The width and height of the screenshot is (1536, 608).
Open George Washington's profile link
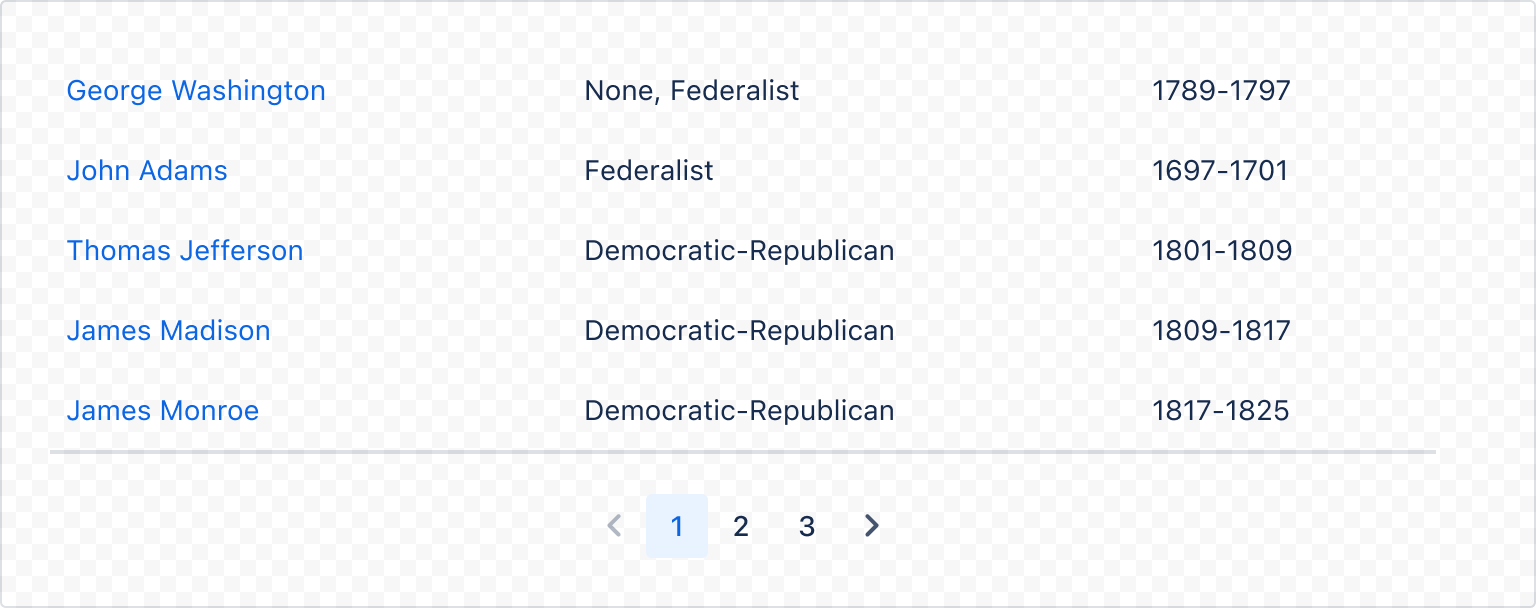point(196,91)
